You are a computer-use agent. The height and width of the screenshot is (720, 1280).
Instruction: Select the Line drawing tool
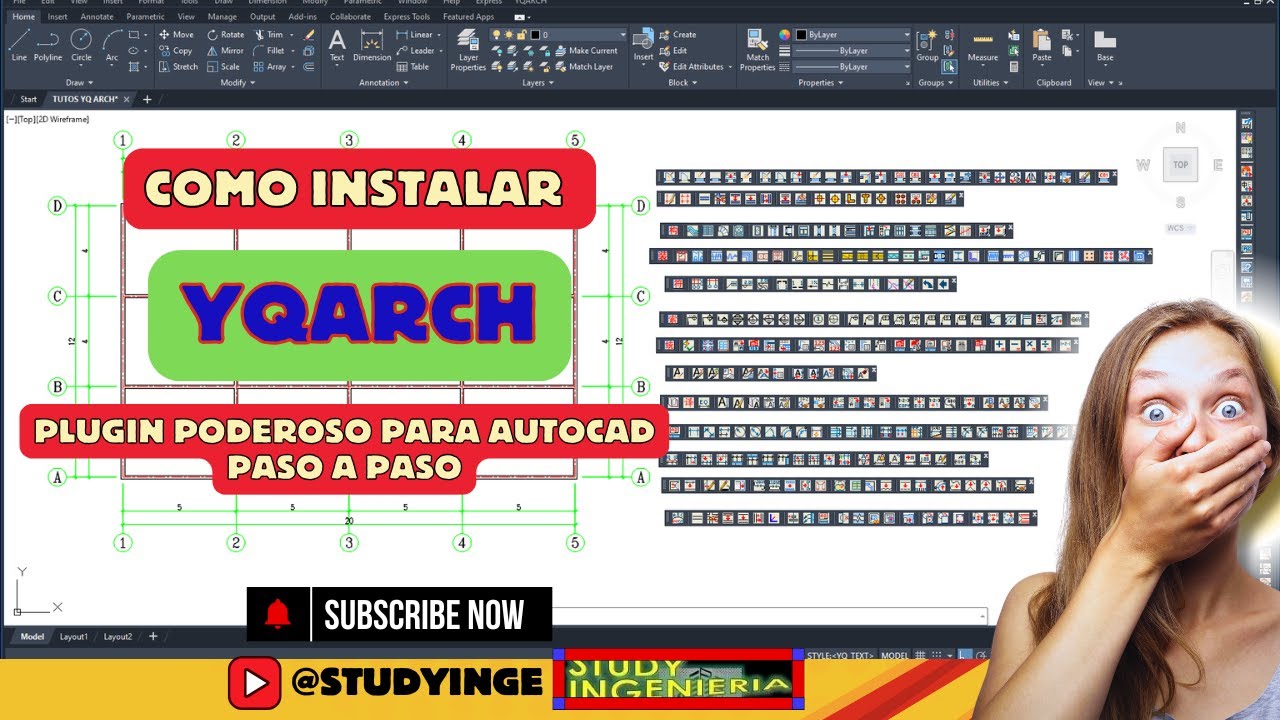click(19, 46)
